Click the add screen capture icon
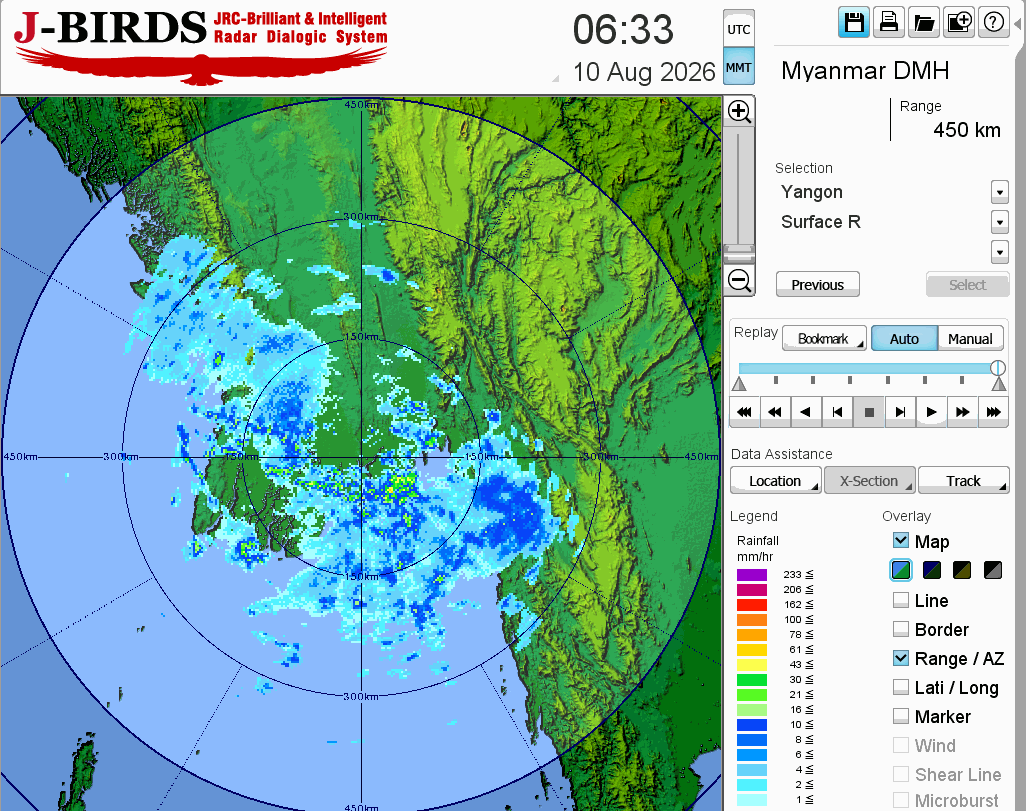1030x811 pixels. (x=958, y=23)
